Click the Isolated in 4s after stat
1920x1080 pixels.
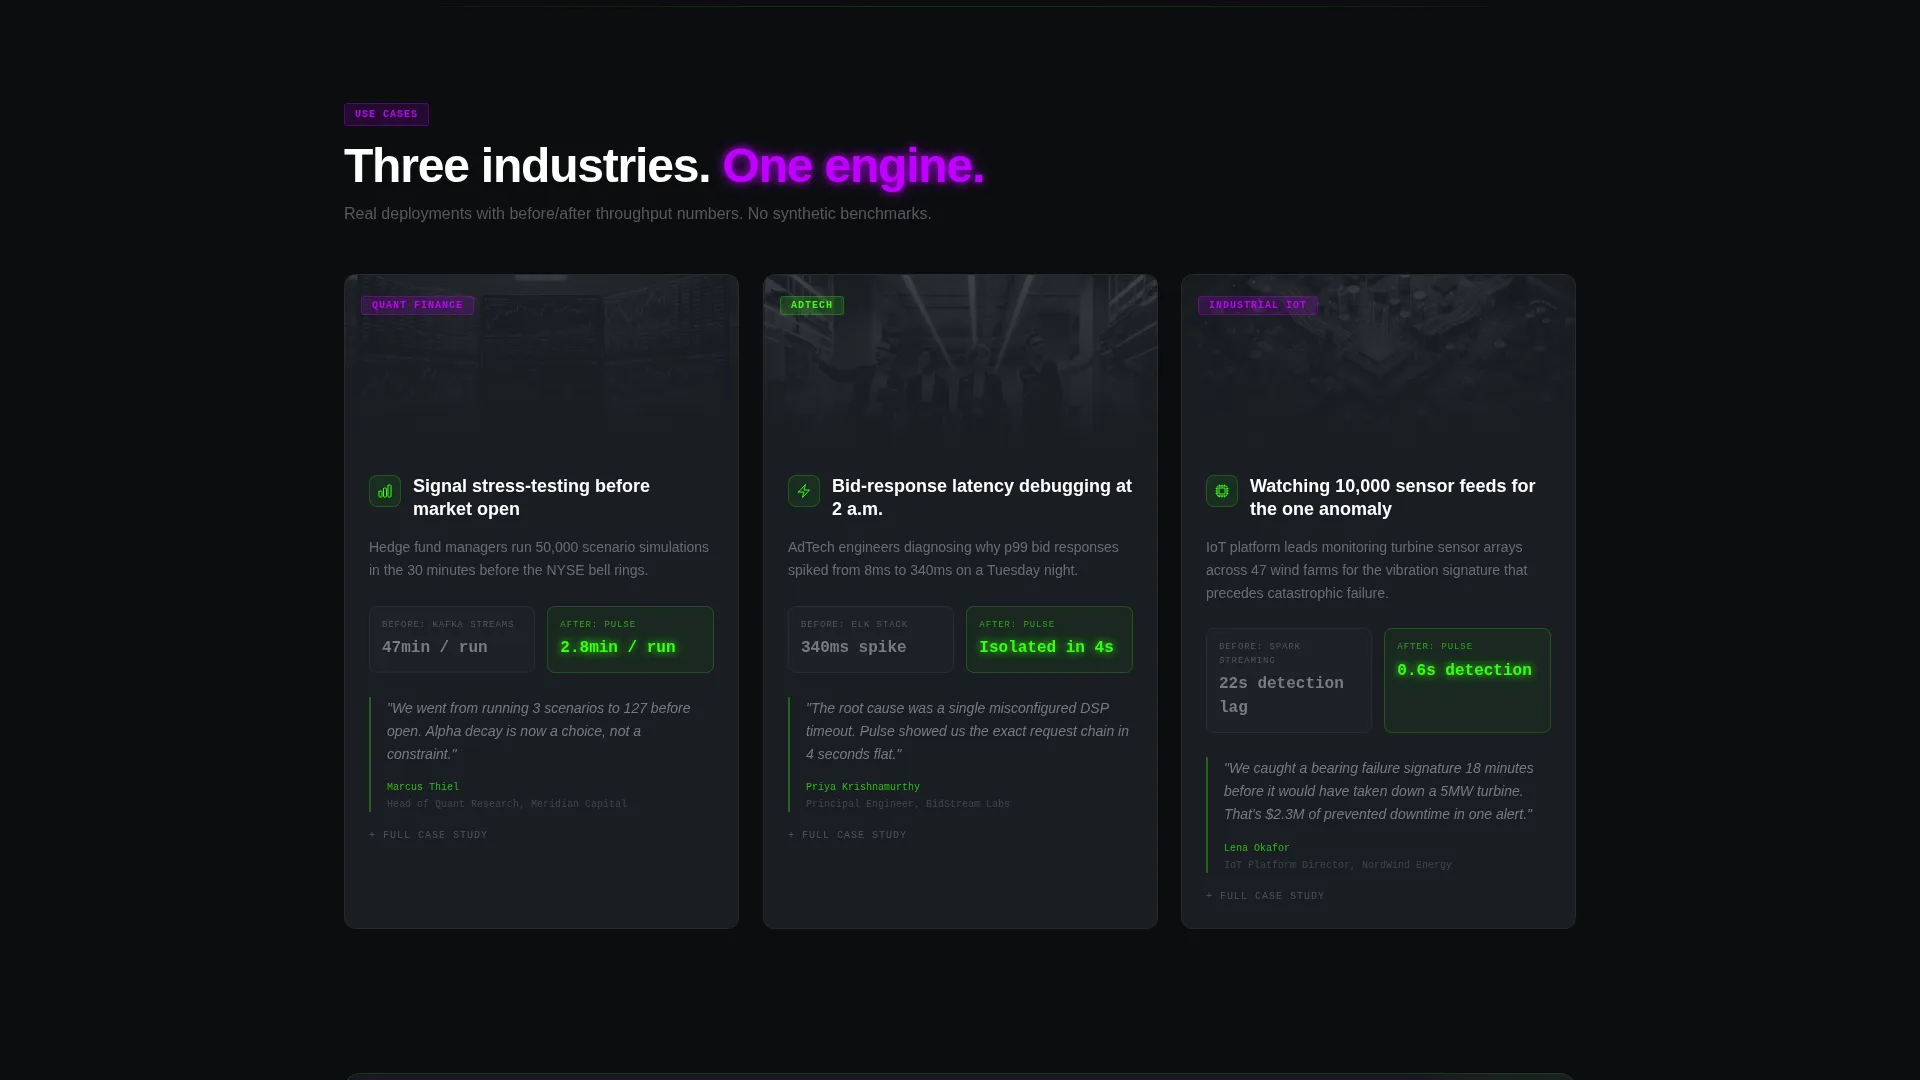[1049, 639]
